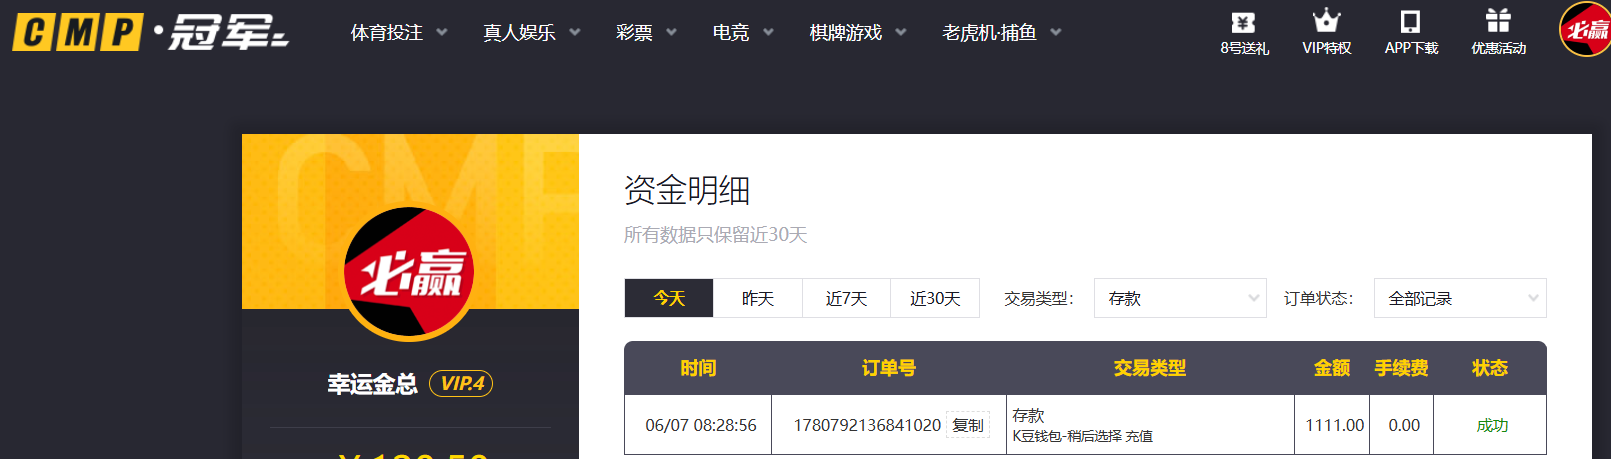
Task: Select the 近30天 date filter tab
Action: tap(935, 298)
